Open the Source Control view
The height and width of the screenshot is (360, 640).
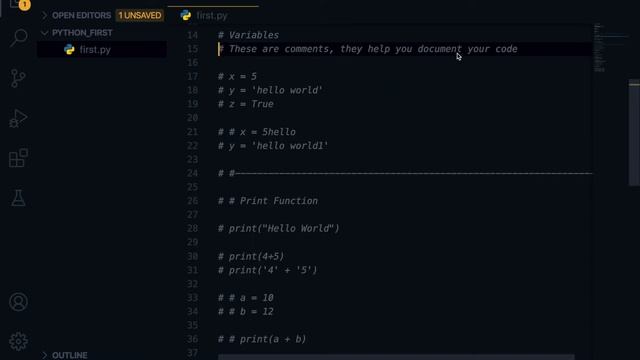pyautogui.click(x=18, y=78)
